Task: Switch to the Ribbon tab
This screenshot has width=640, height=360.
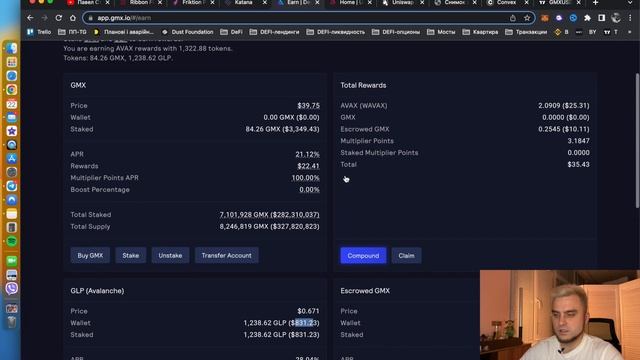Action: point(141,2)
